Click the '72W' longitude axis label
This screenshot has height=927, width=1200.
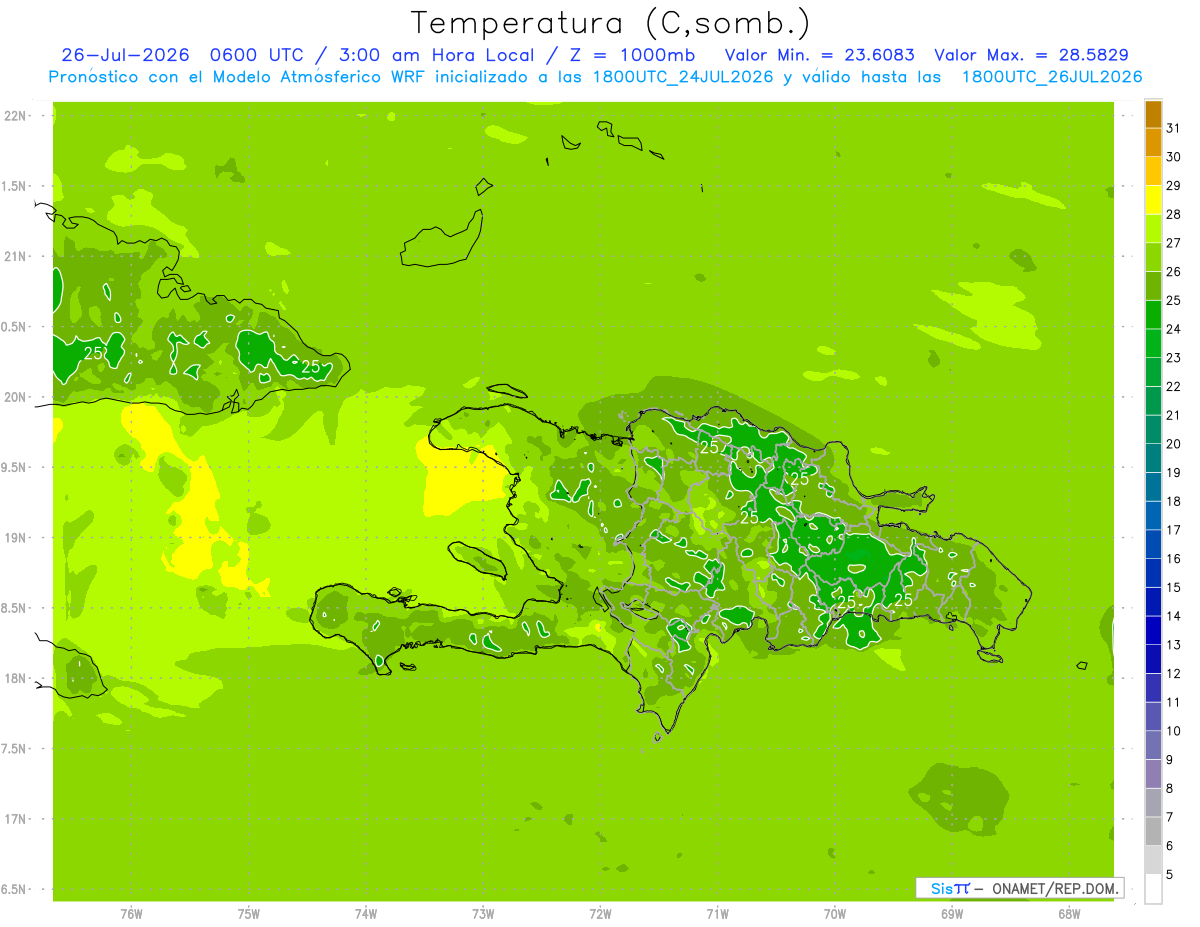click(x=600, y=914)
